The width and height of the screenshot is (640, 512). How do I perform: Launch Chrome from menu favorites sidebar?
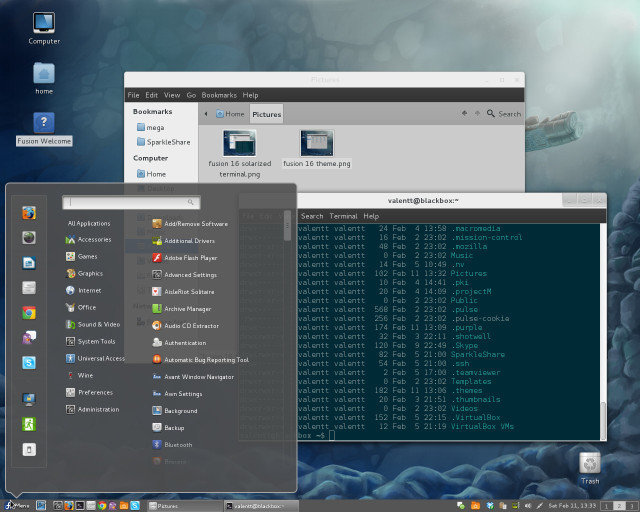pyautogui.click(x=29, y=313)
